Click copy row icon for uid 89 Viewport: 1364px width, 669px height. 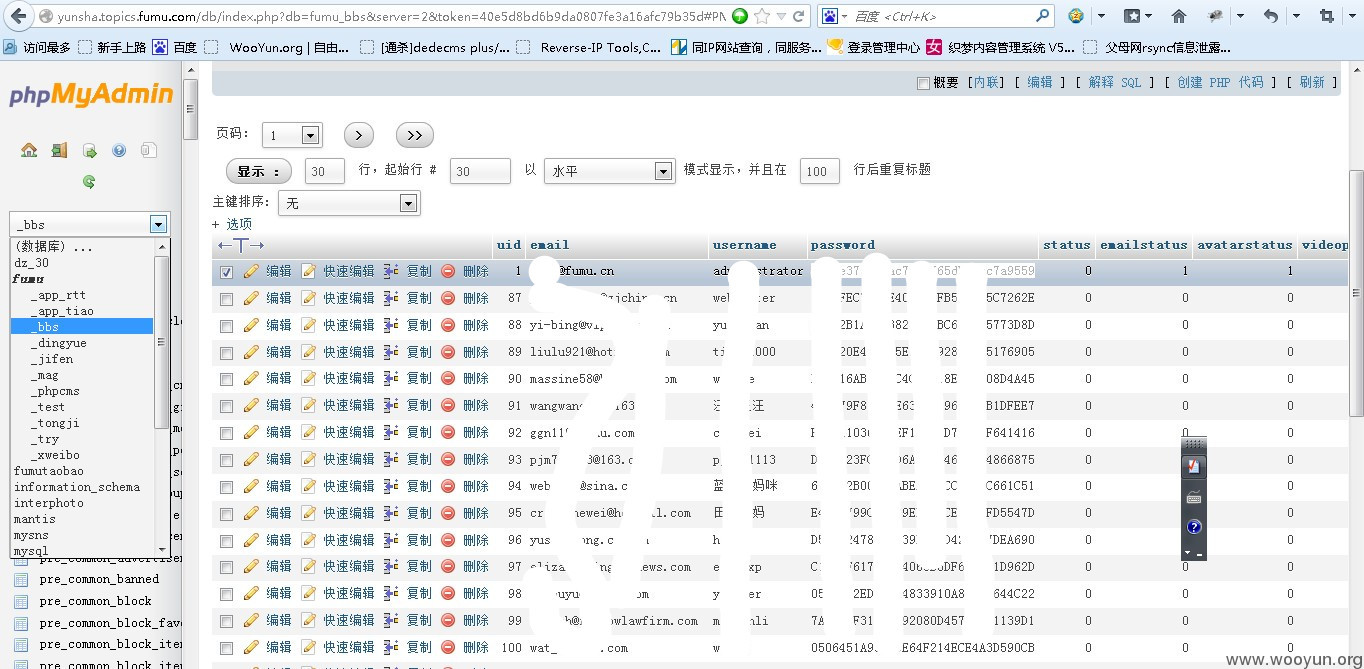coord(392,352)
